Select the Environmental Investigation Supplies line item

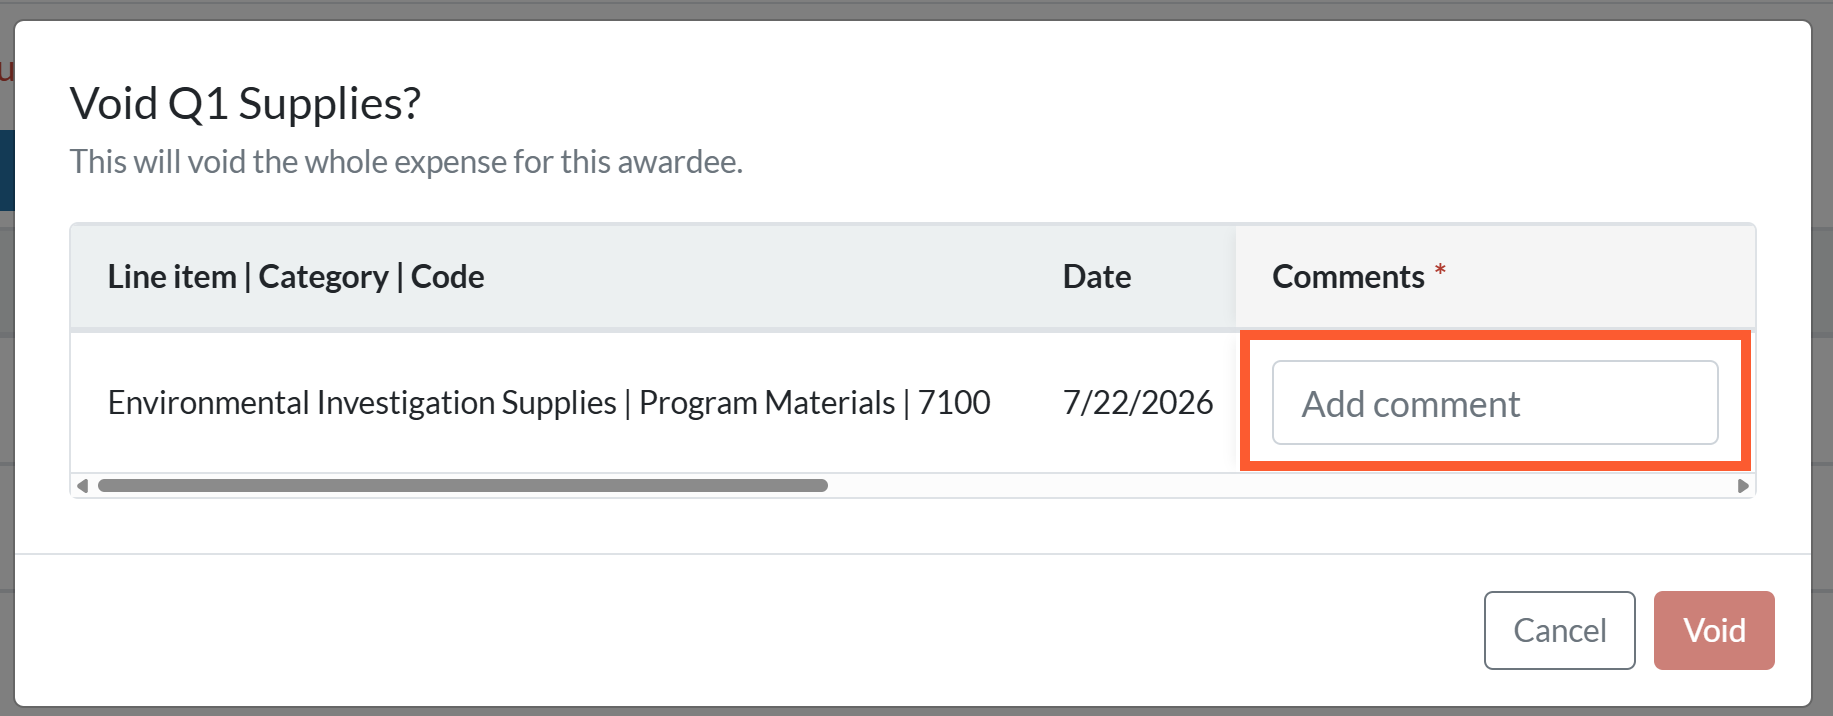click(362, 403)
